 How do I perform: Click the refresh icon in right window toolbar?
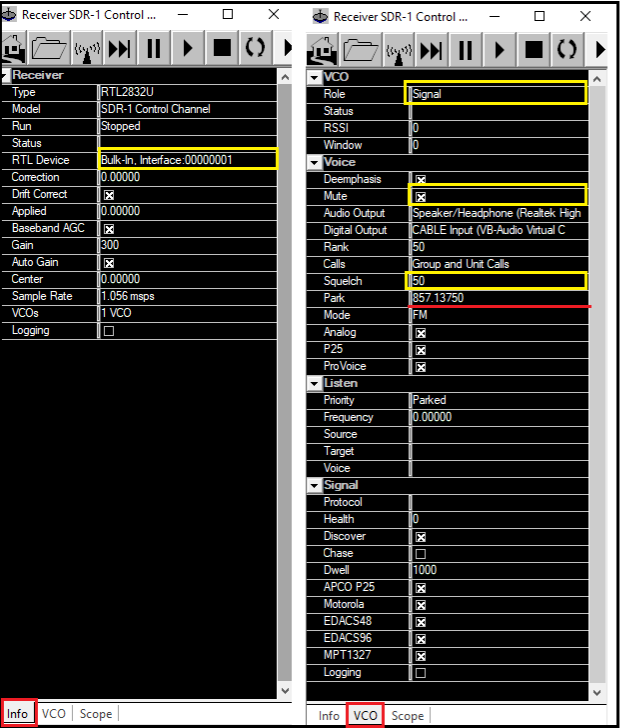pyautogui.click(x=566, y=49)
